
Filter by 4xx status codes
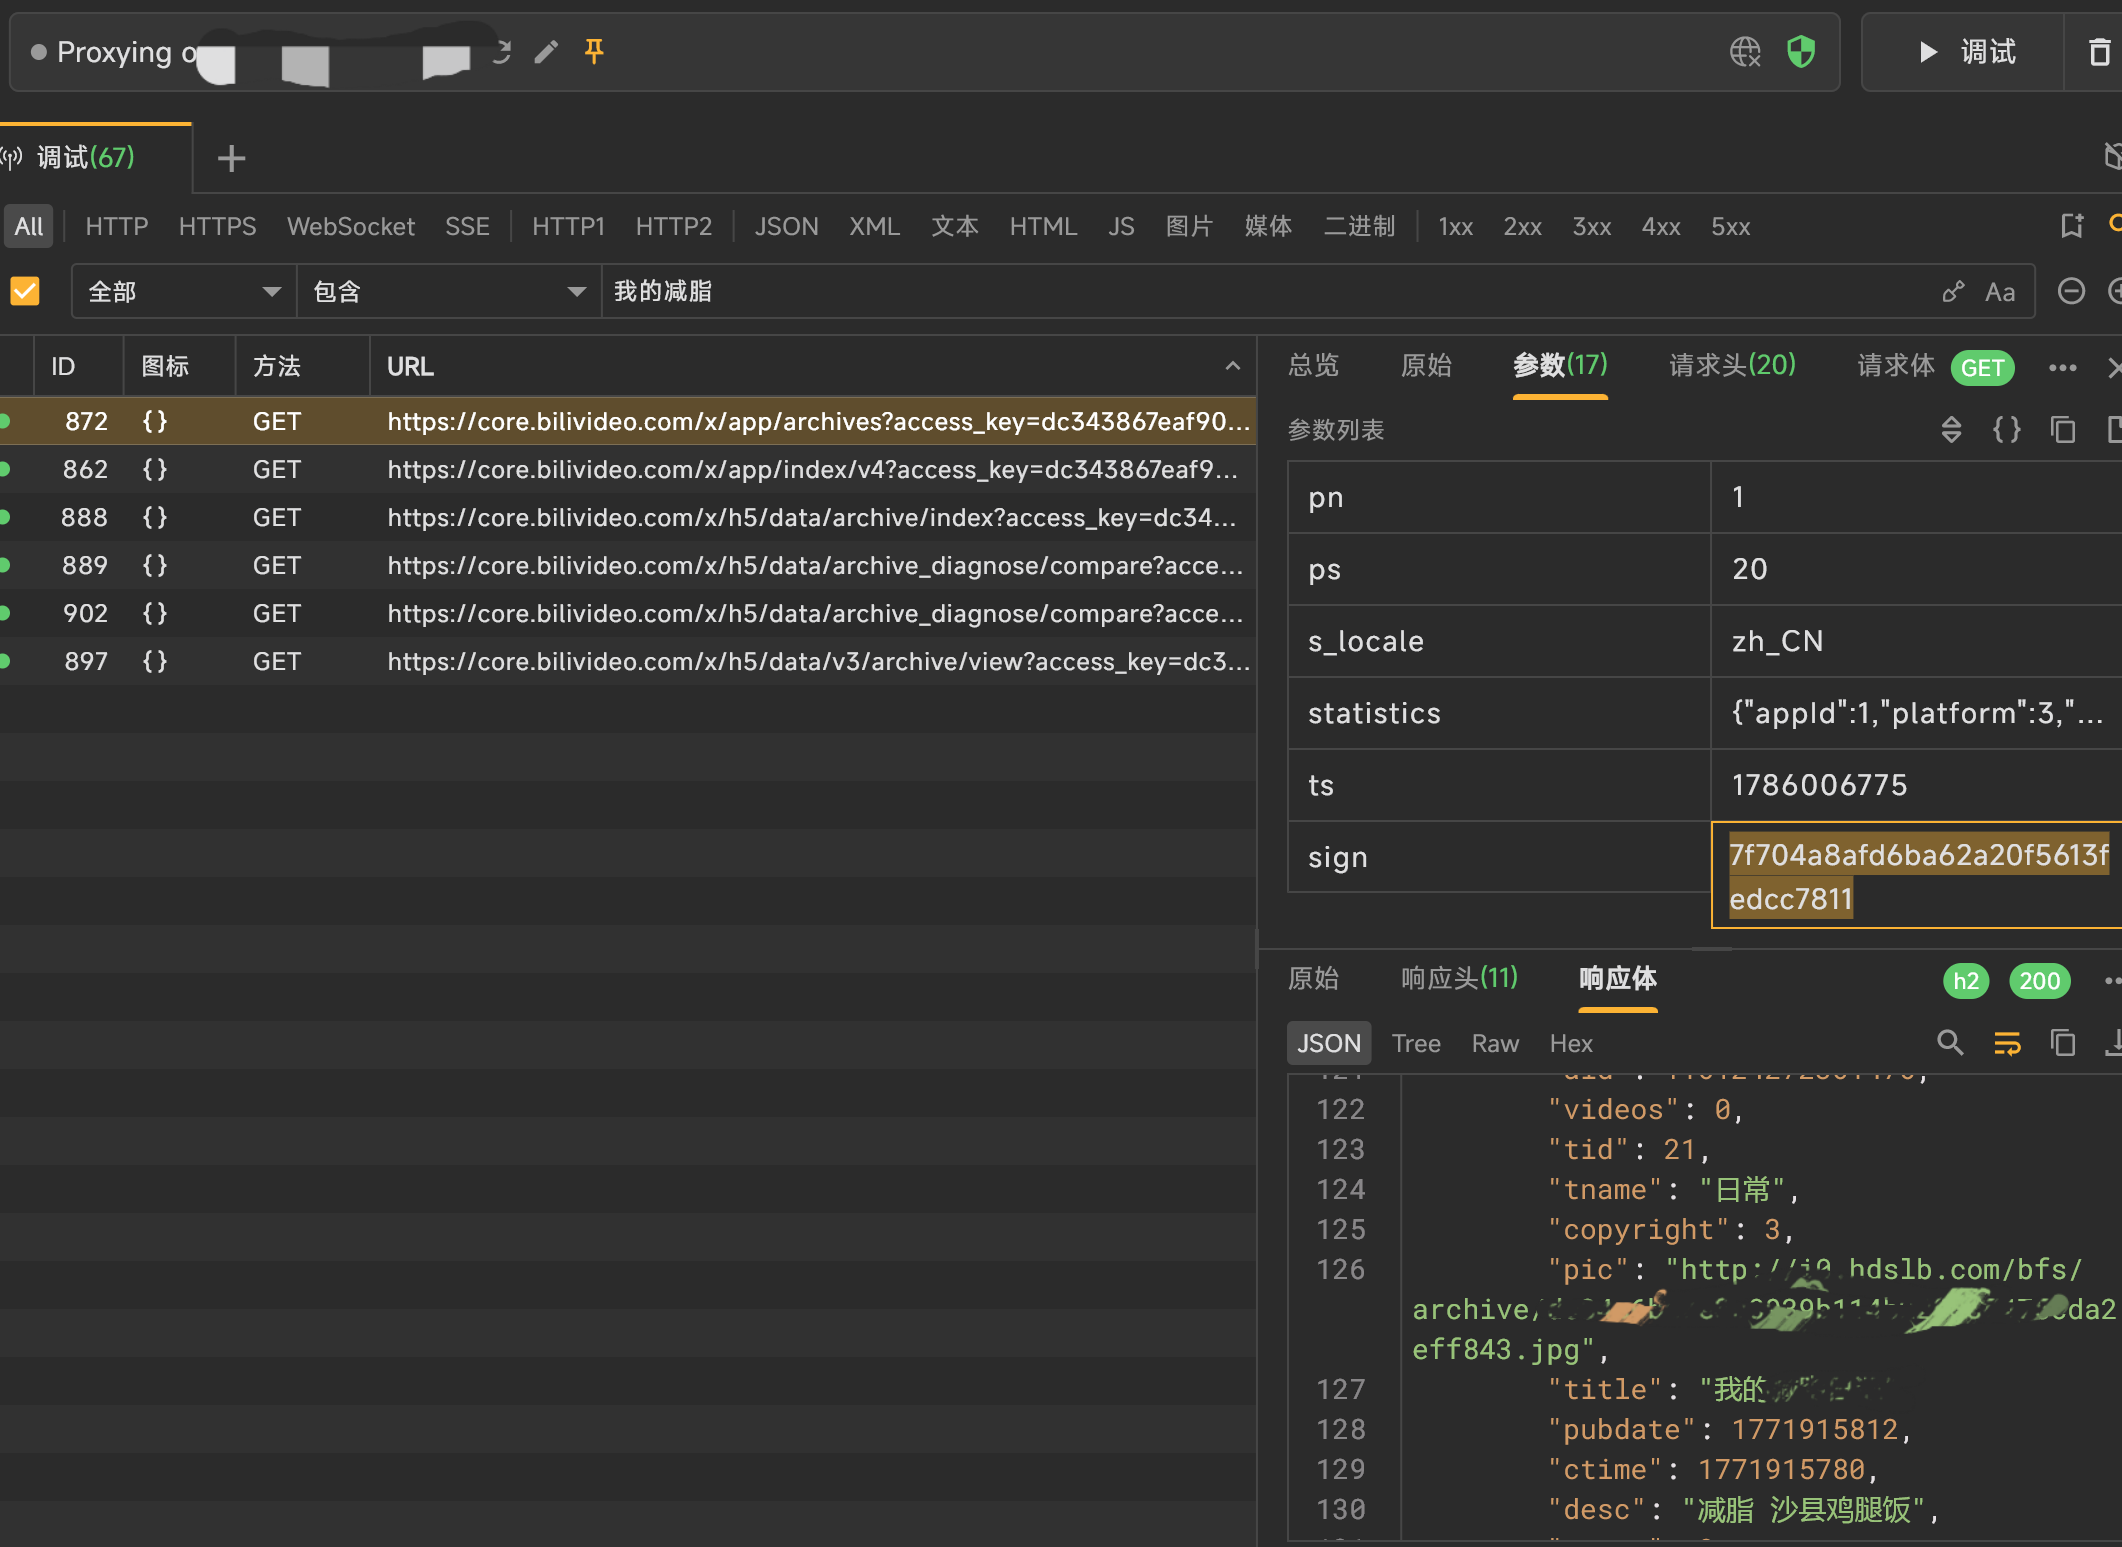1660,226
